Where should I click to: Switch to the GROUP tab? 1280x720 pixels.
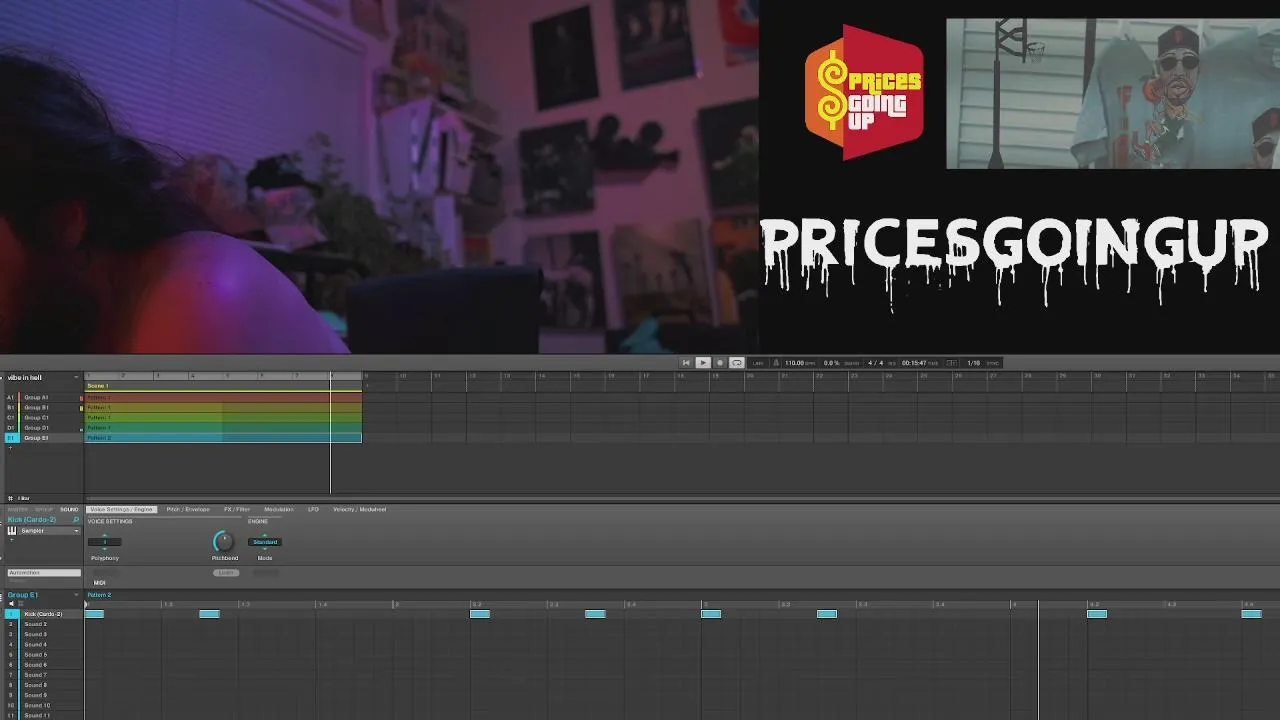pos(44,509)
